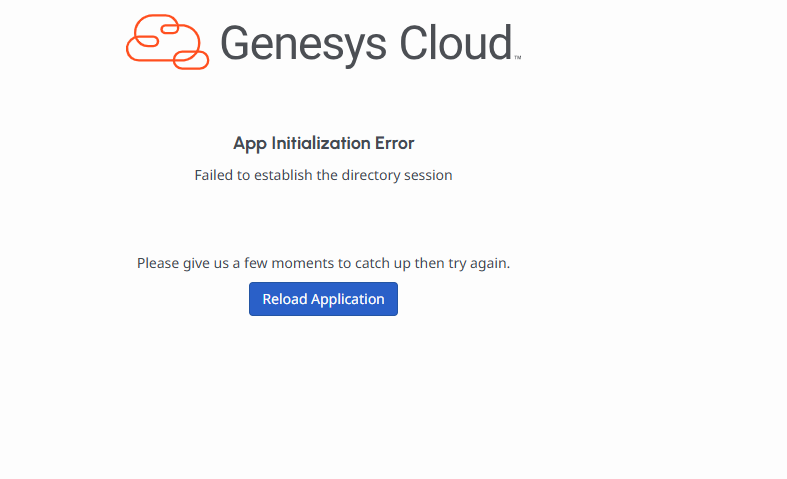Viewport: 787px width, 479px height.
Task: Click the TM trademark symbol after Cloud
Action: [x=517, y=58]
